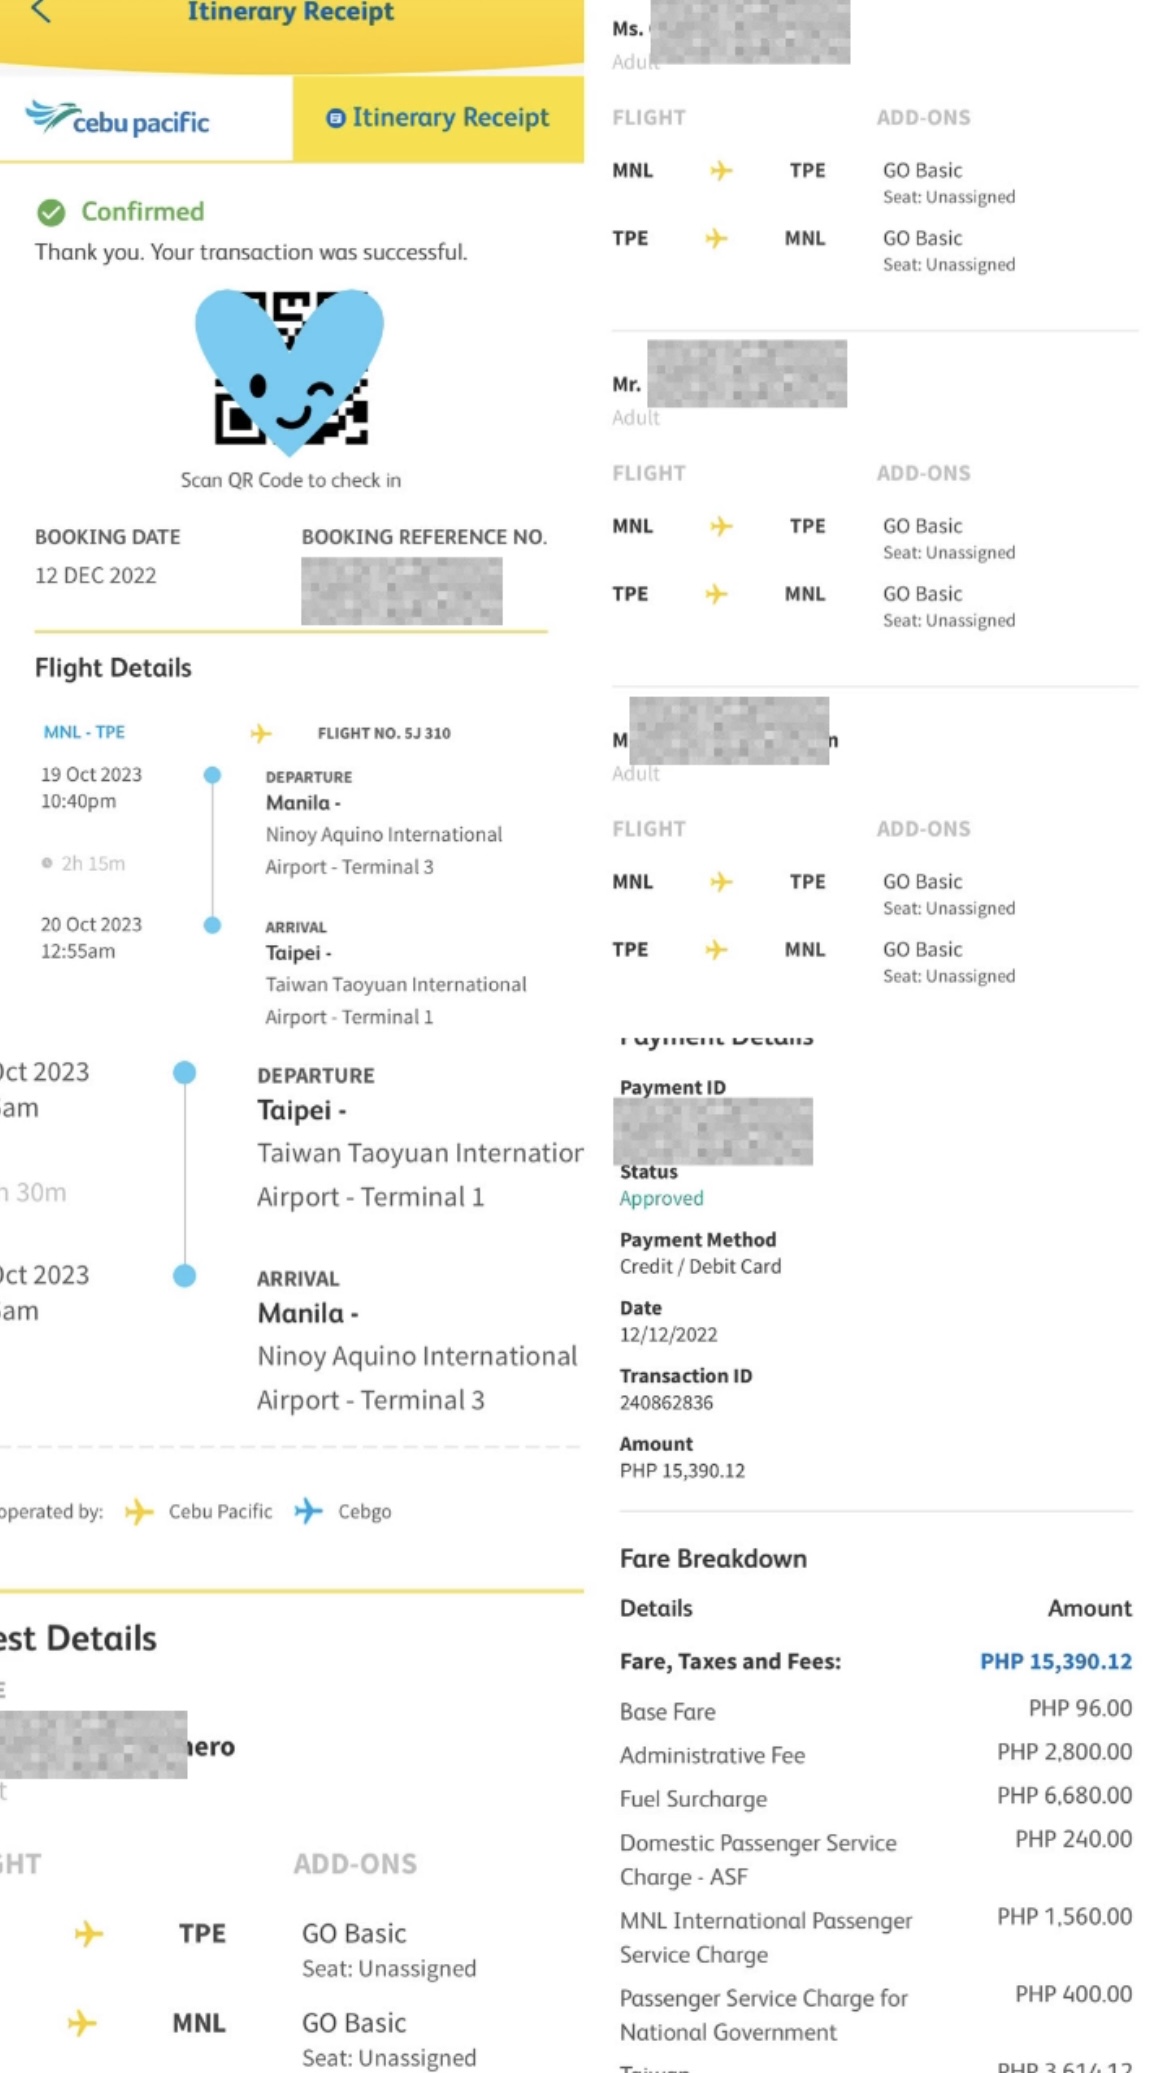
Task: Click the Approved payment status text
Action: (x=661, y=1198)
